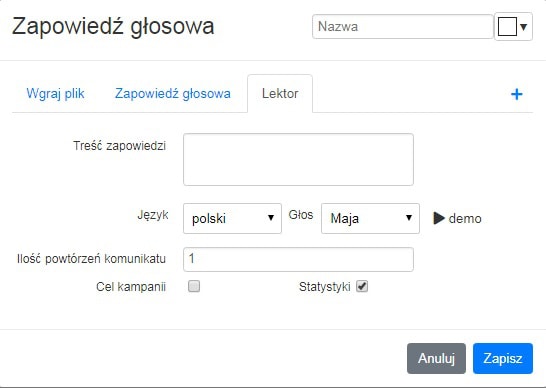Focus the Nazwa name input field
The width and height of the screenshot is (546, 388).
tap(403, 26)
